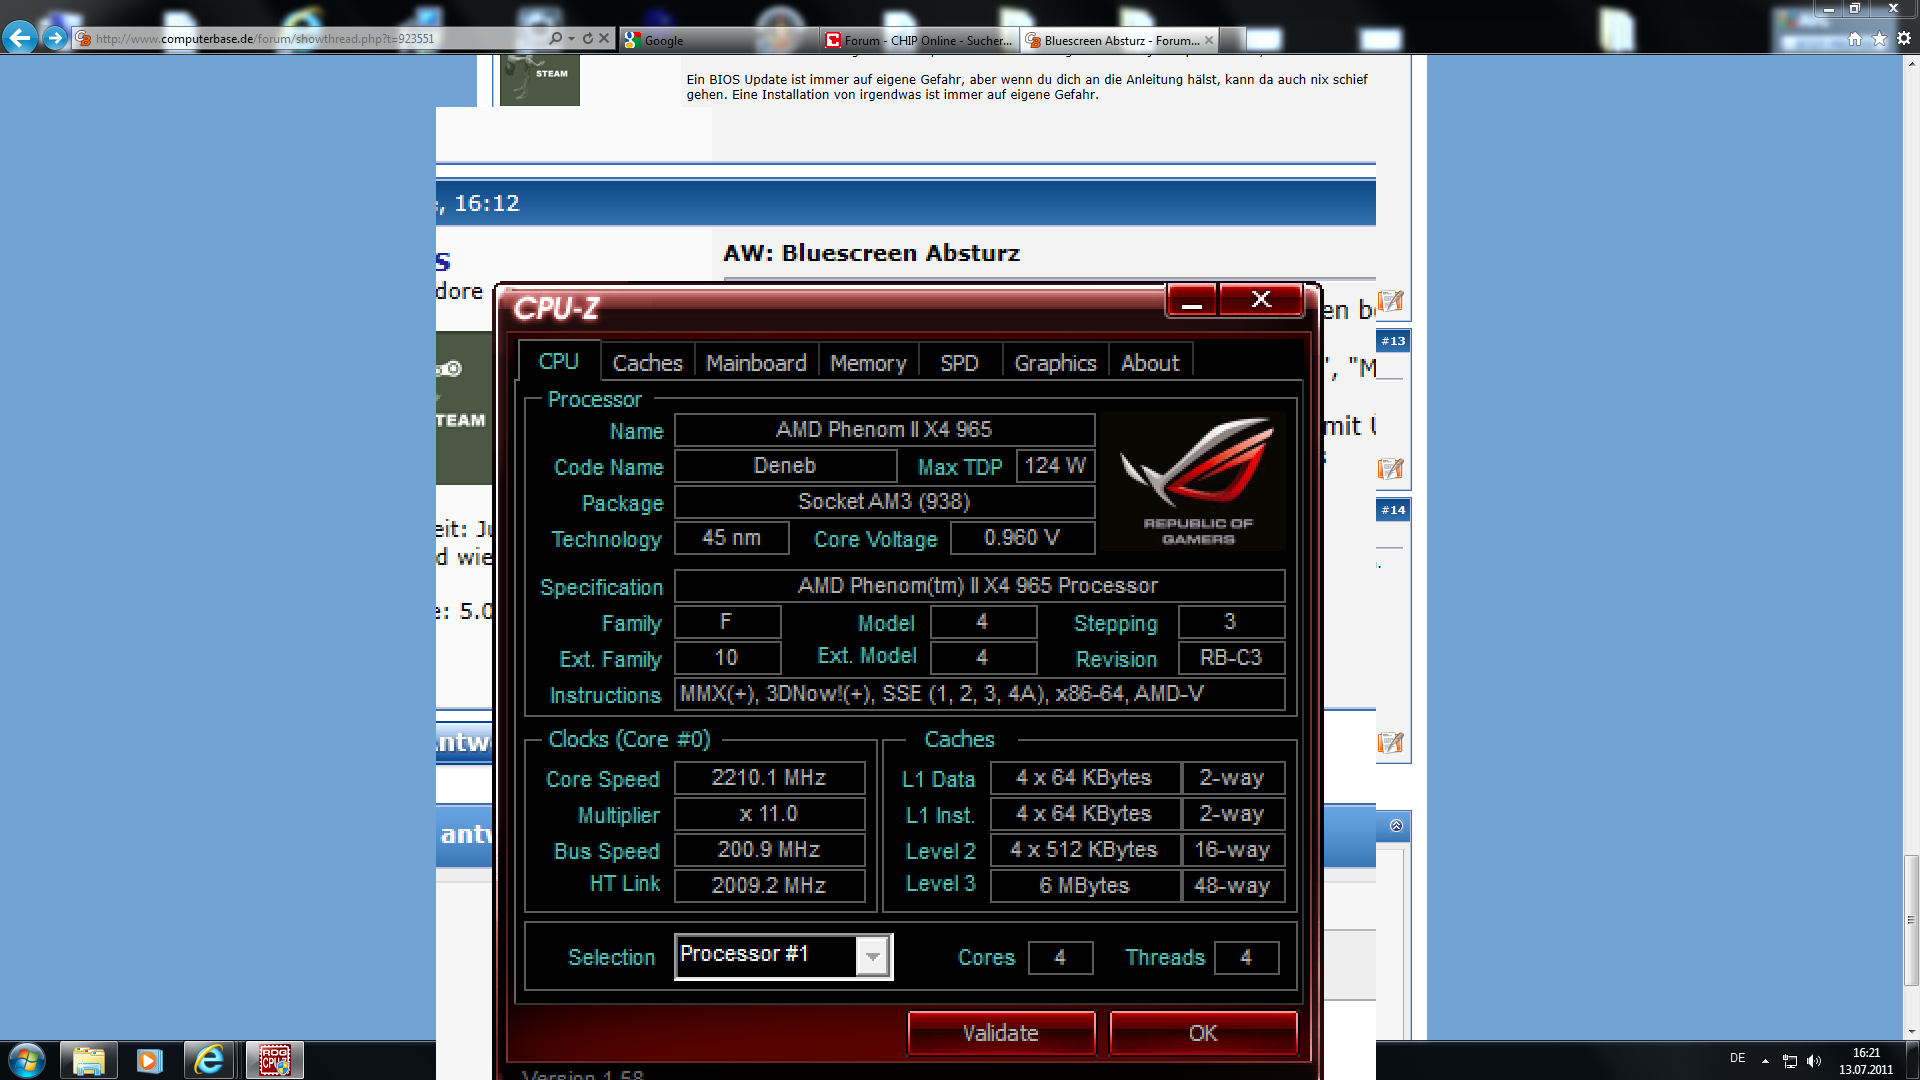Switch to the About tab
Viewport: 1920px width, 1080px height.
(x=1150, y=363)
